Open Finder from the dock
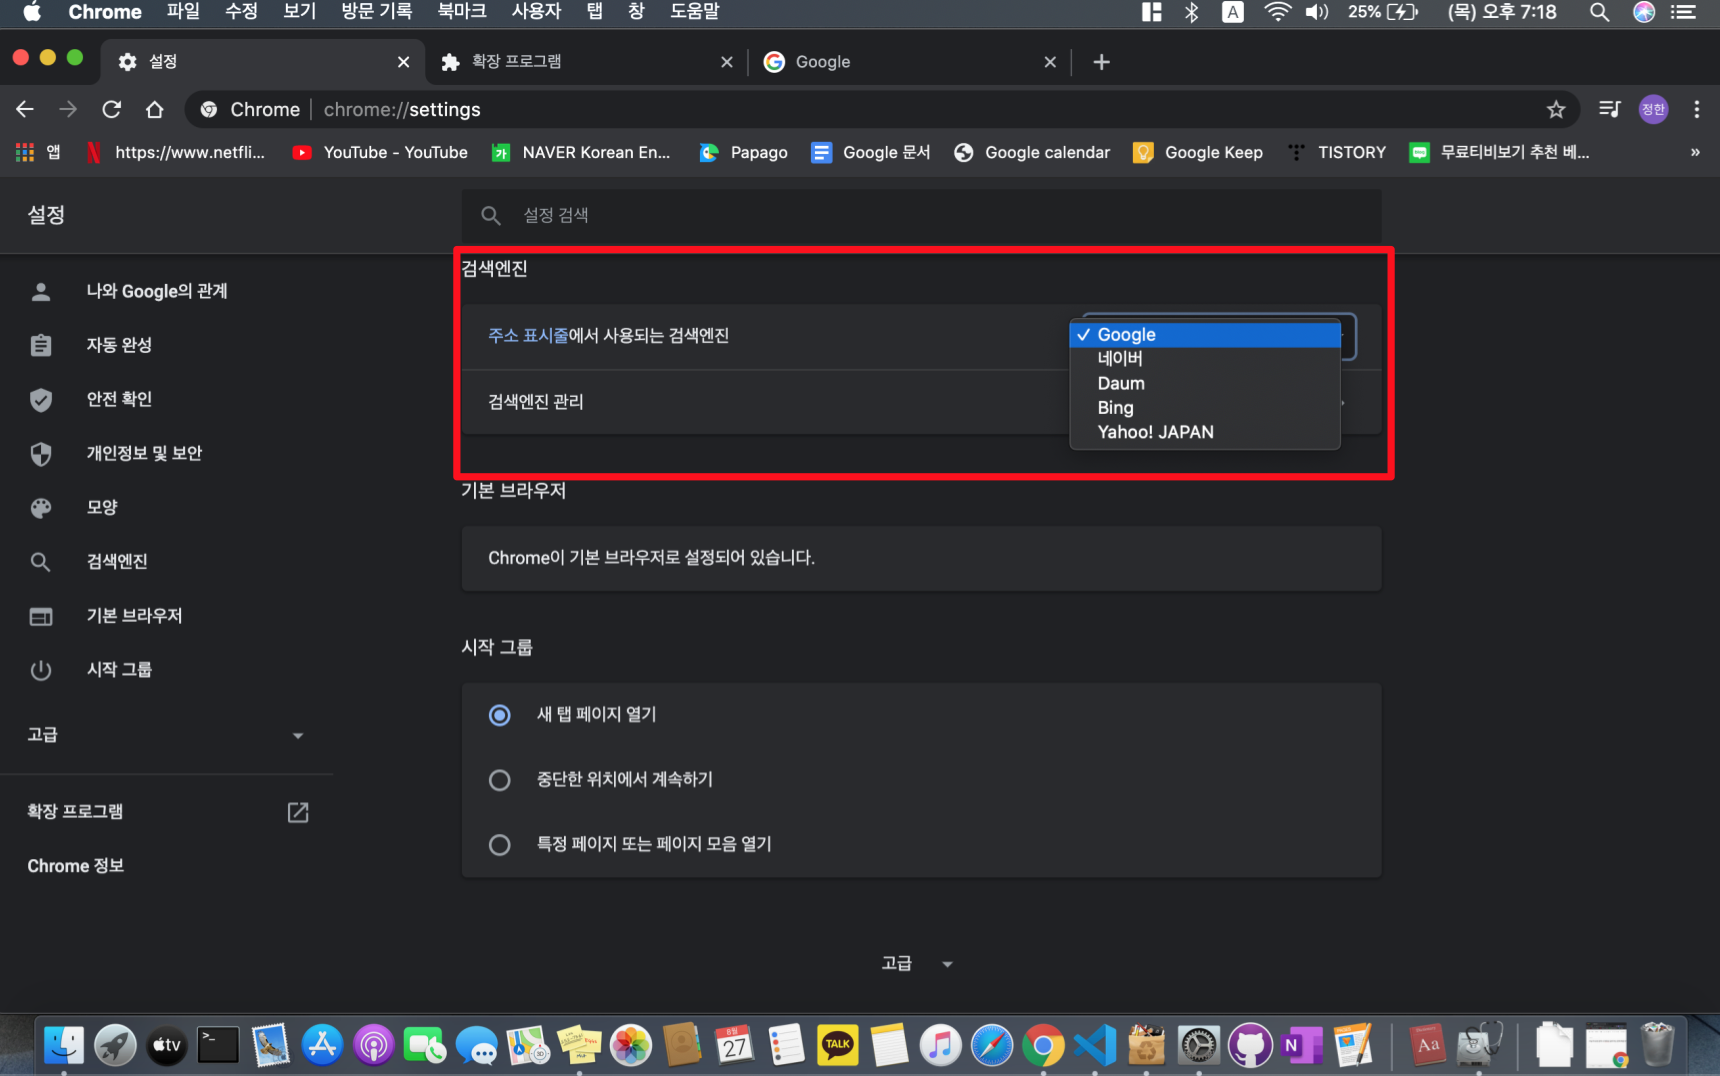This screenshot has height=1076, width=1720. 65,1045
